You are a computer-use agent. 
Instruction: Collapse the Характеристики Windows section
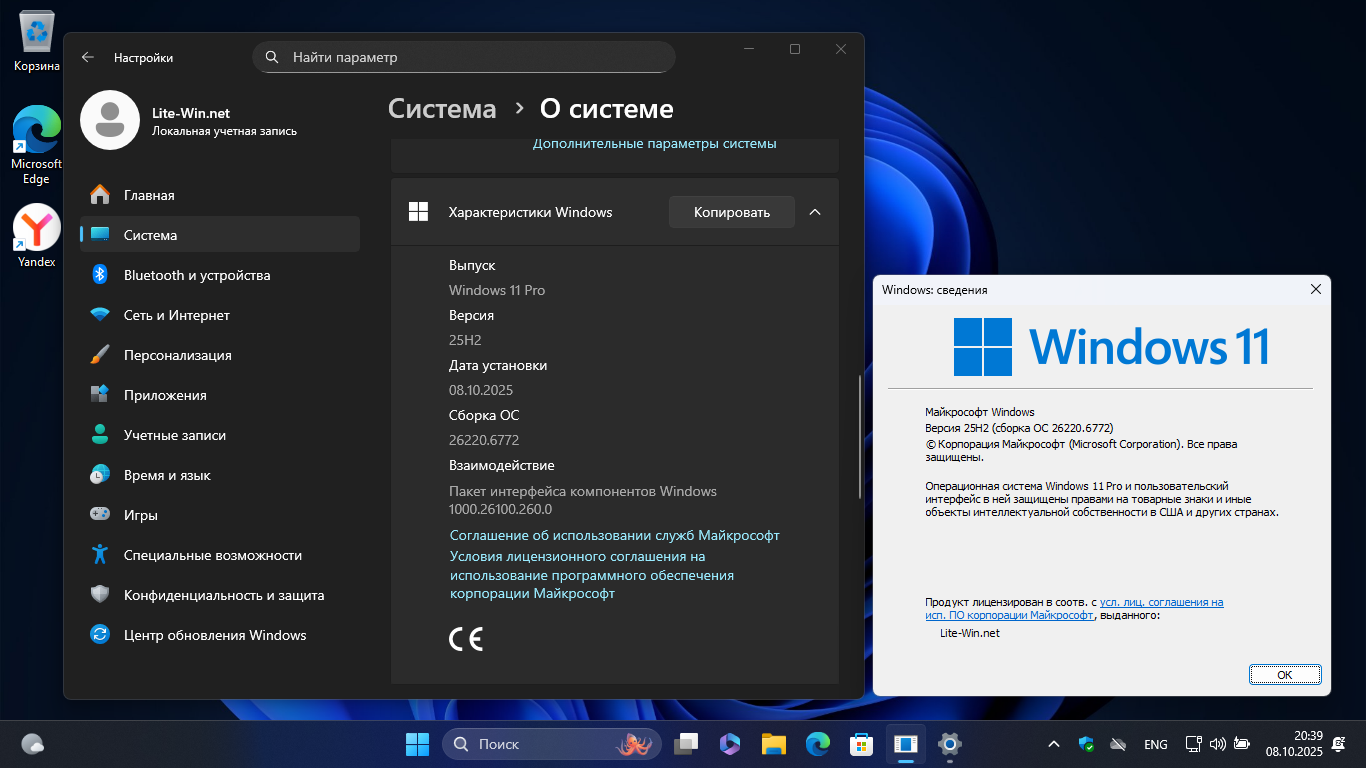click(815, 212)
